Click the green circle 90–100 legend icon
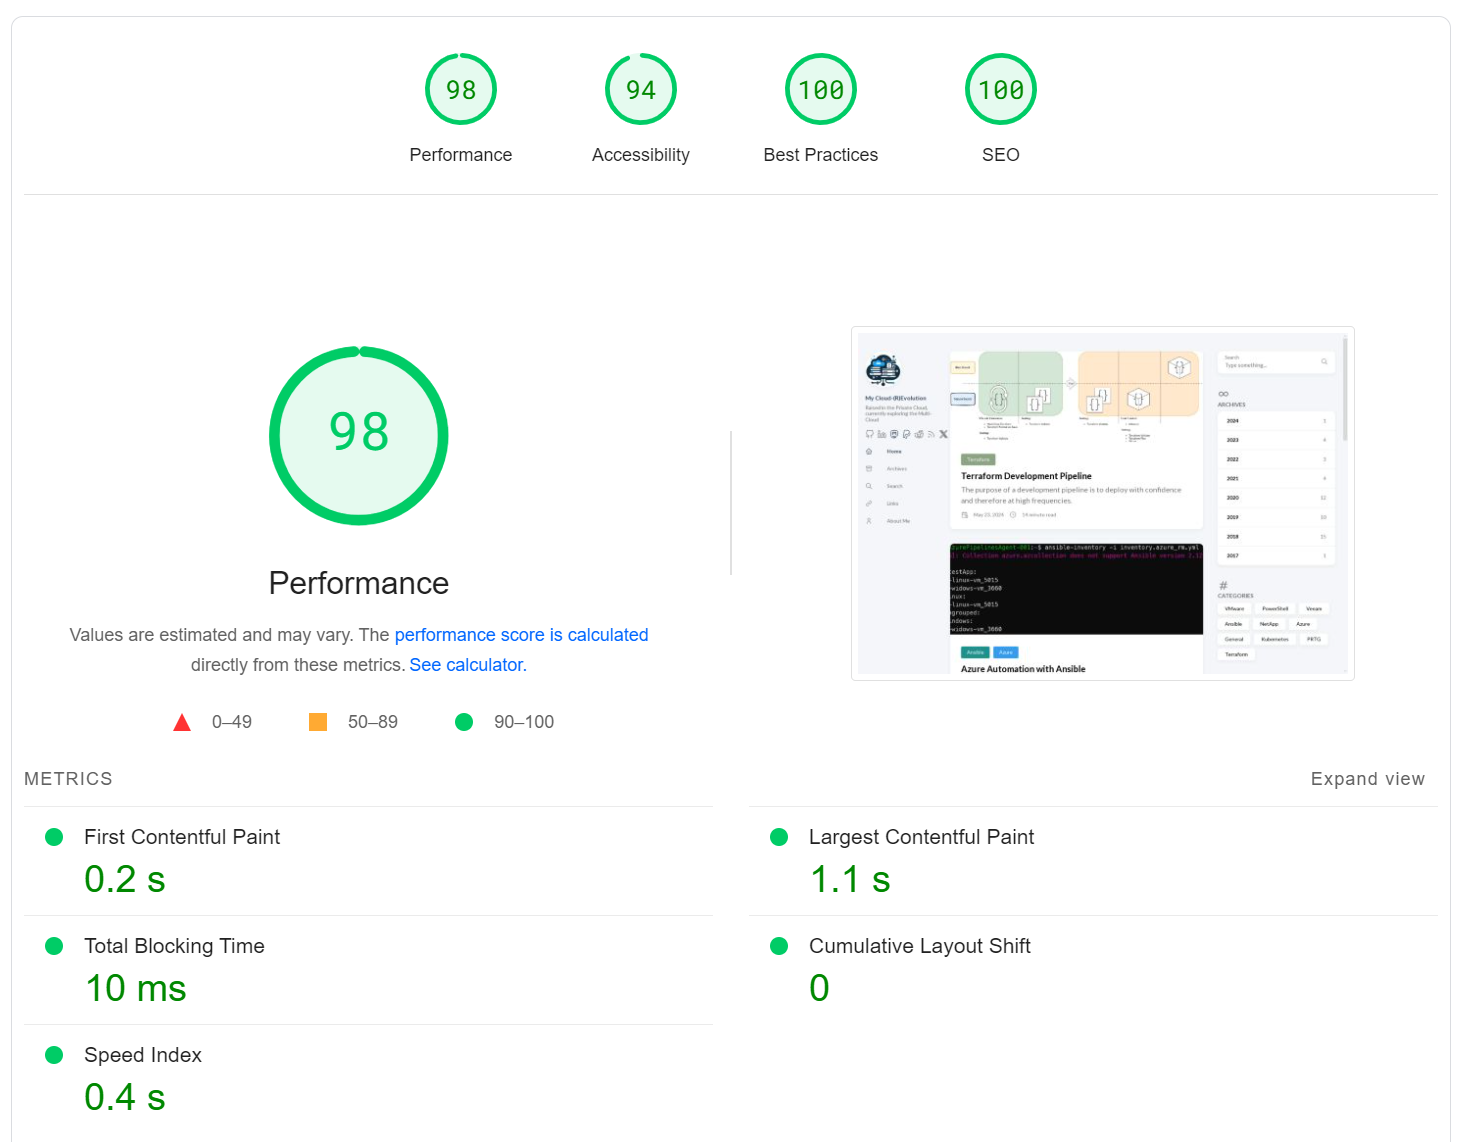1466x1142 pixels. (464, 722)
